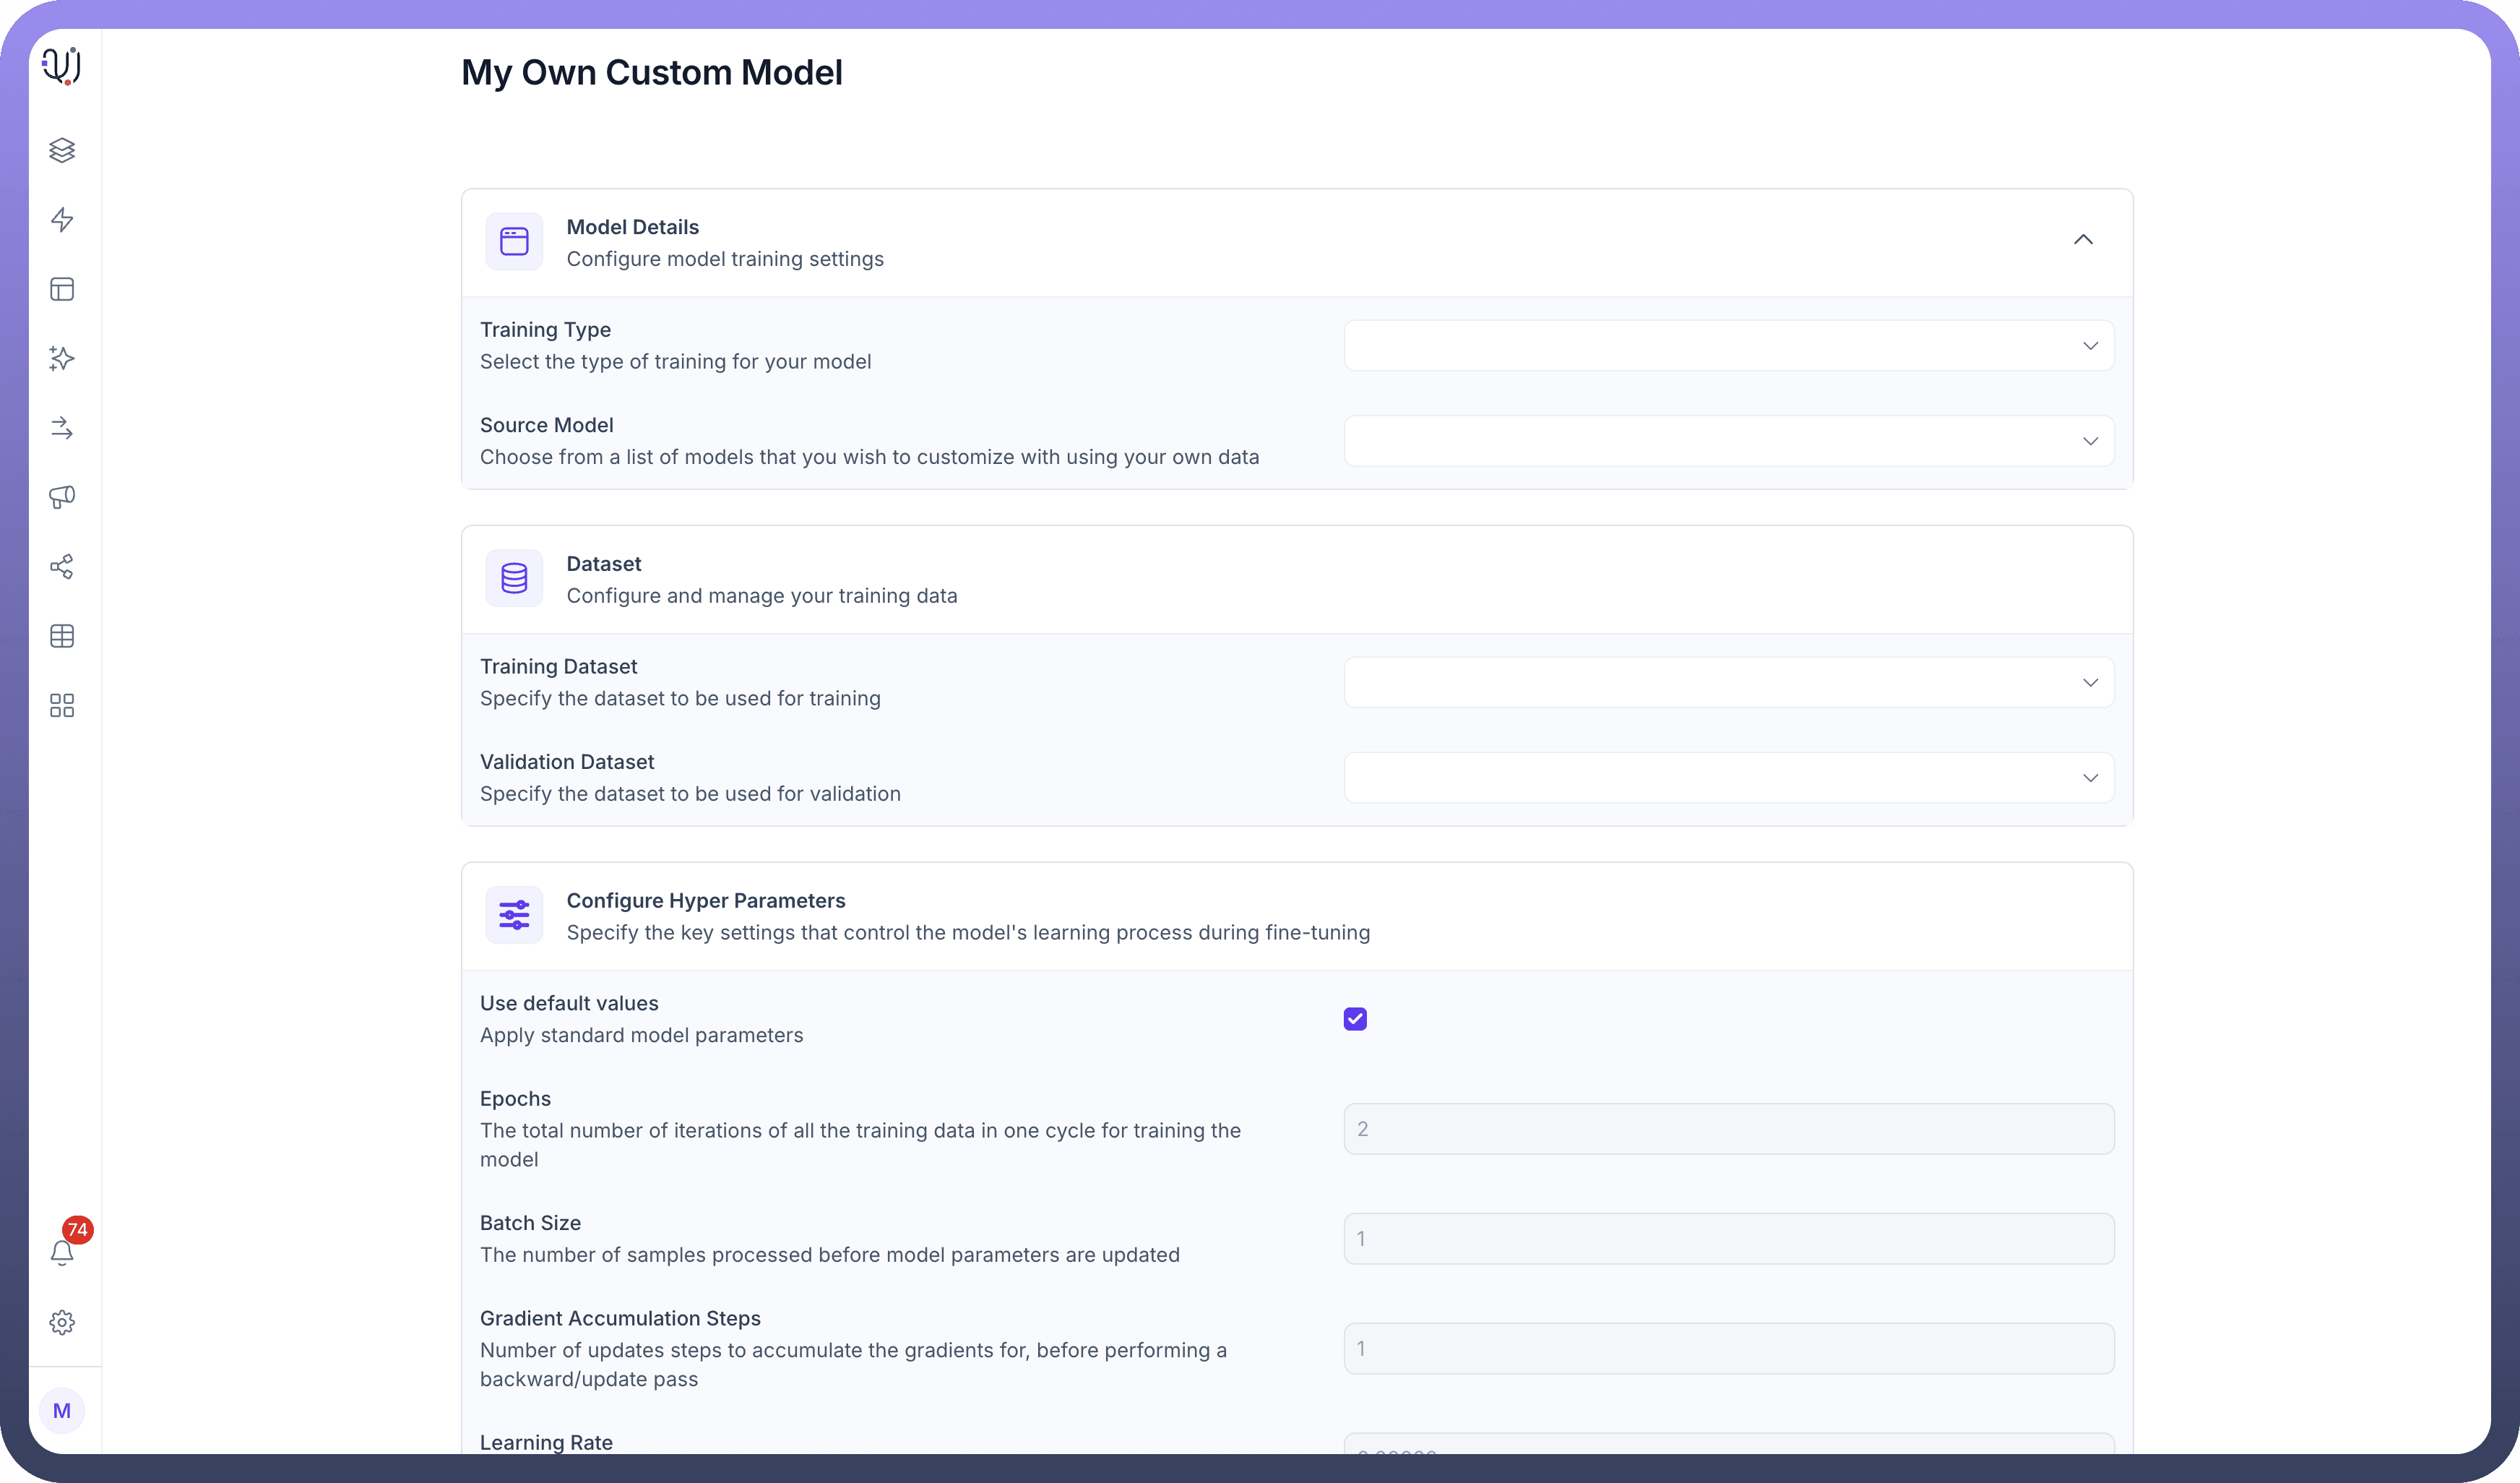Open the four-squares apps sidebar icon
The width and height of the screenshot is (2520, 1483).
coord(62,706)
